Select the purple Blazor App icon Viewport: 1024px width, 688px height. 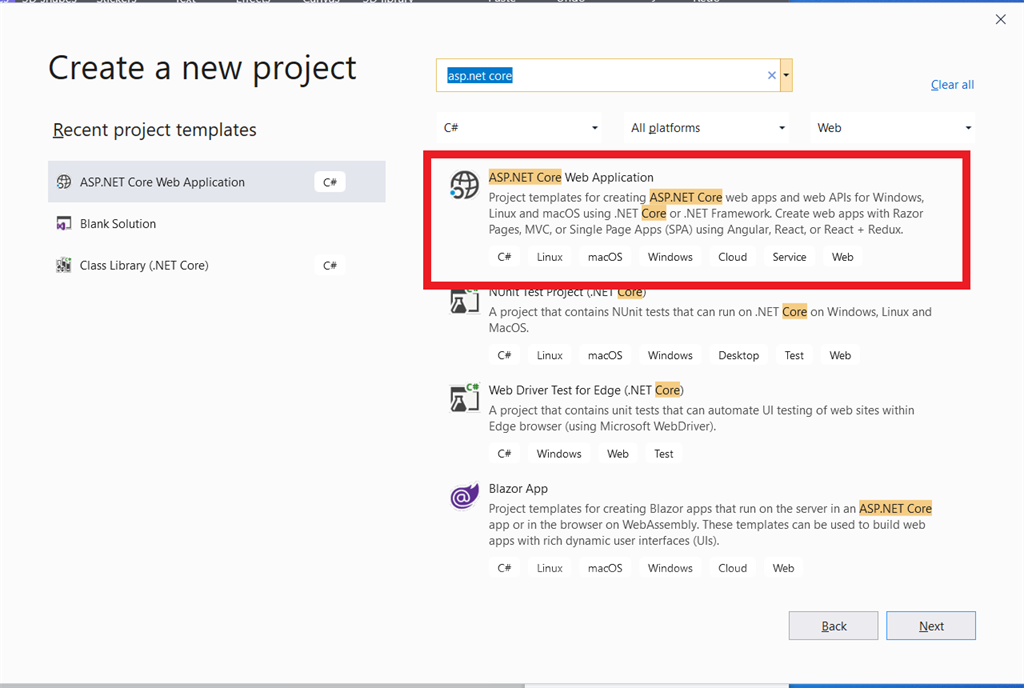click(x=463, y=496)
